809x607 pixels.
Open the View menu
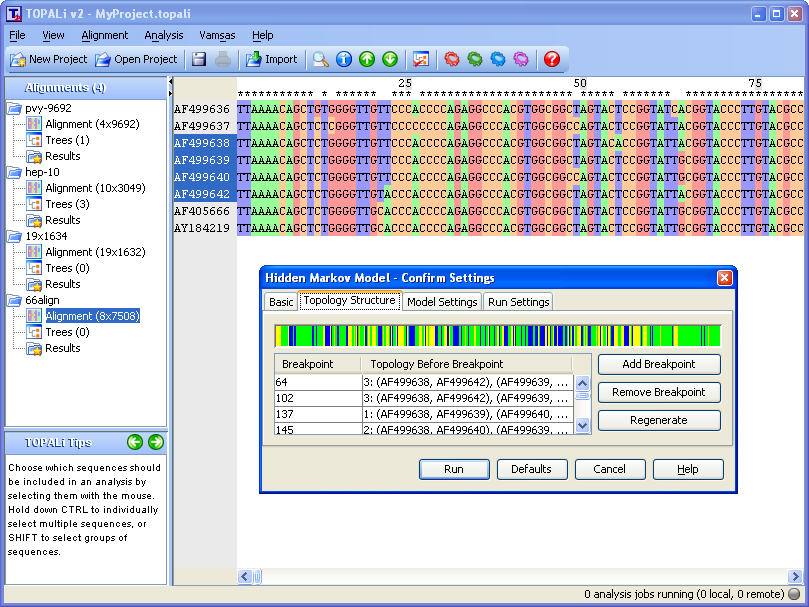pos(53,35)
